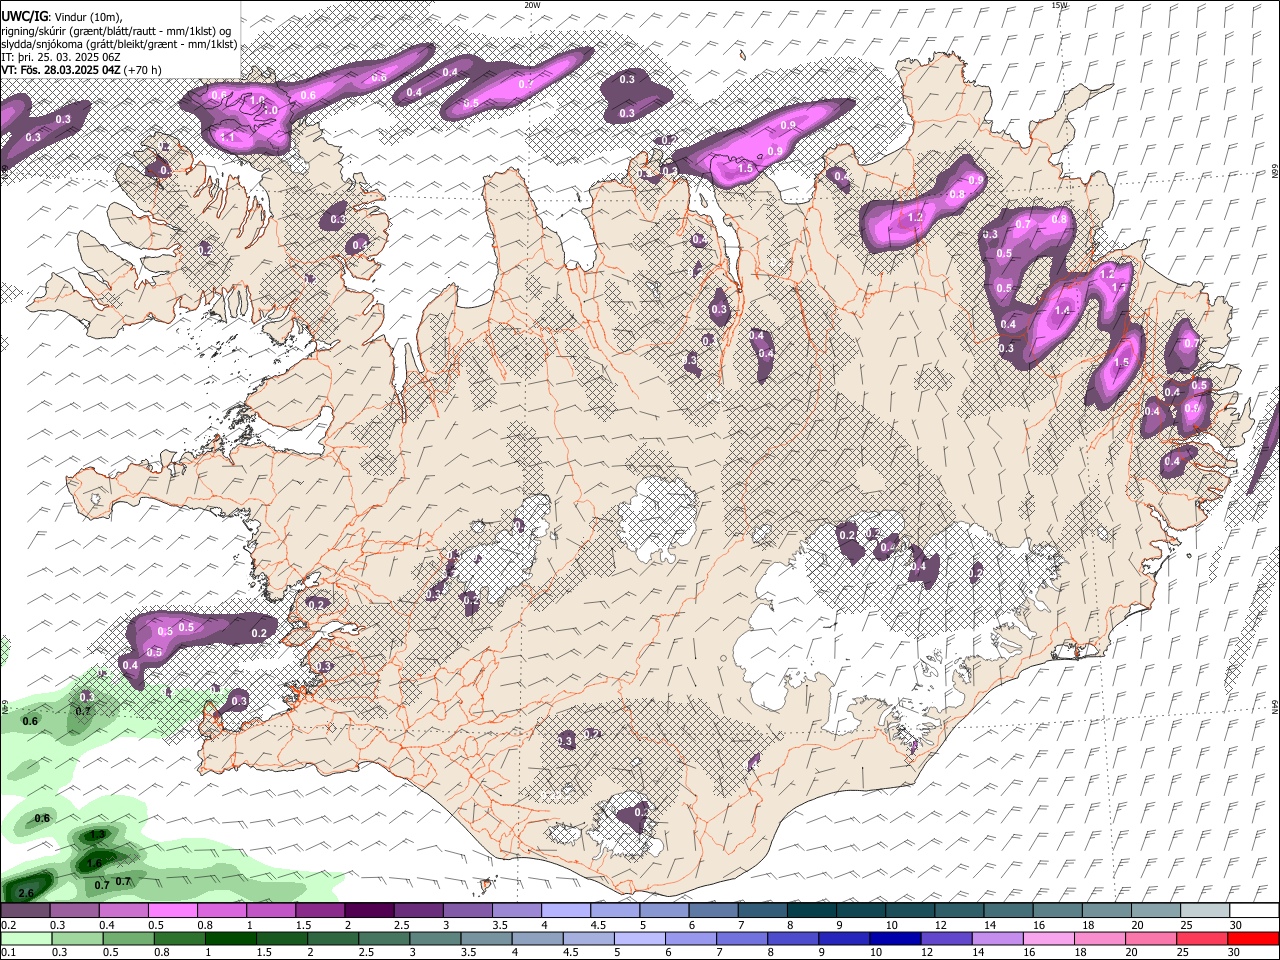Click the "slydda/snjókoma" legend description line
This screenshot has height=960, width=1280.
119,44
